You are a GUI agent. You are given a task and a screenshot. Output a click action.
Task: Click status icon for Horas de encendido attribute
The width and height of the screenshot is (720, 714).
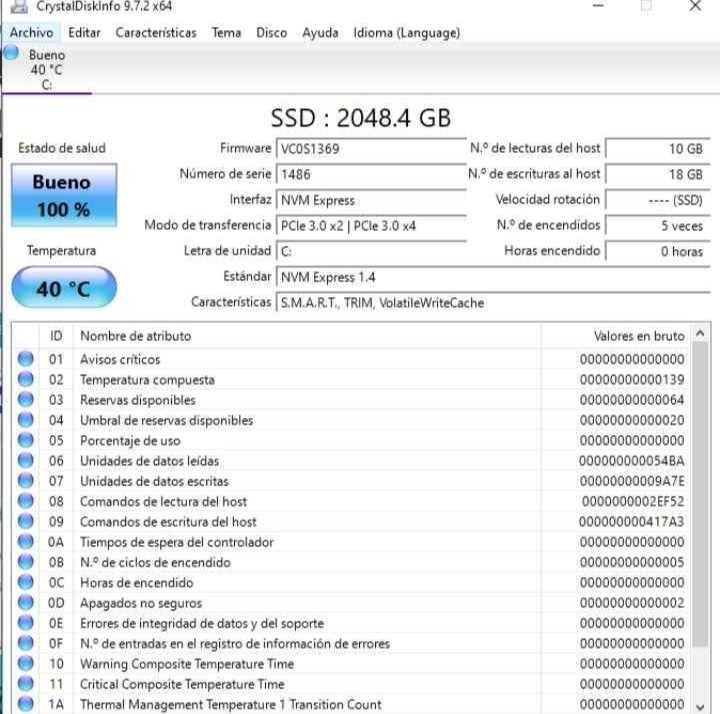pos(26,583)
